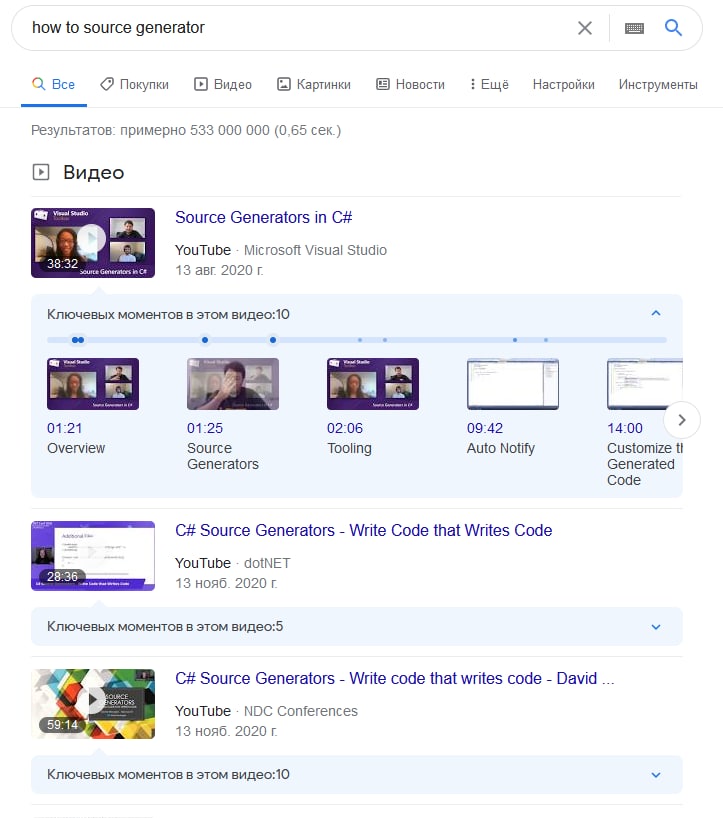The image size is (723, 818).
Task: Open Настройки
Action: (563, 85)
